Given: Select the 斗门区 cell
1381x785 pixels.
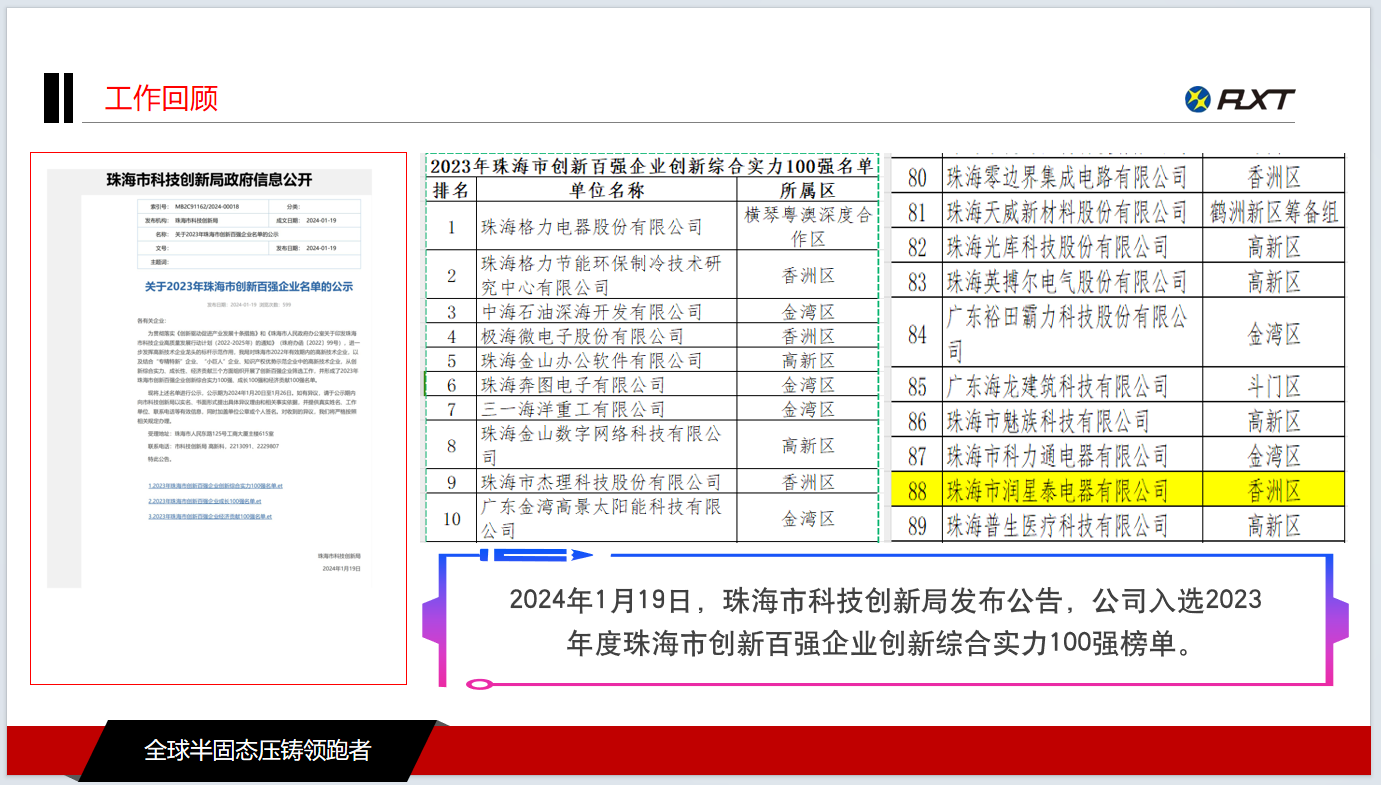Looking at the screenshot, I should (x=1273, y=385).
